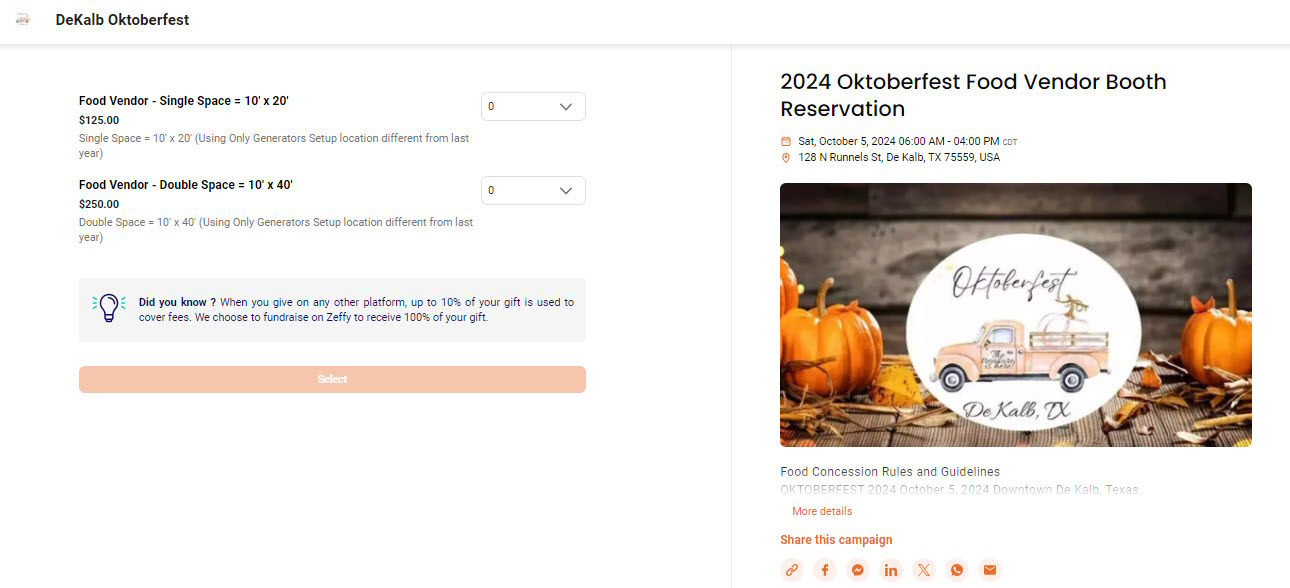Viewport: 1290px width, 588px height.
Task: Open Double Space quantity dropdown
Action: tap(533, 191)
